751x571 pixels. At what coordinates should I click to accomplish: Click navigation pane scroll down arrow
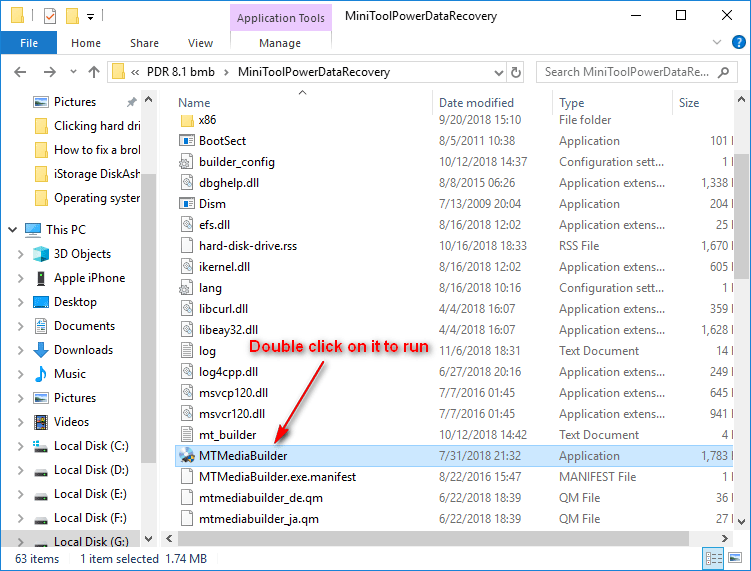[149, 539]
